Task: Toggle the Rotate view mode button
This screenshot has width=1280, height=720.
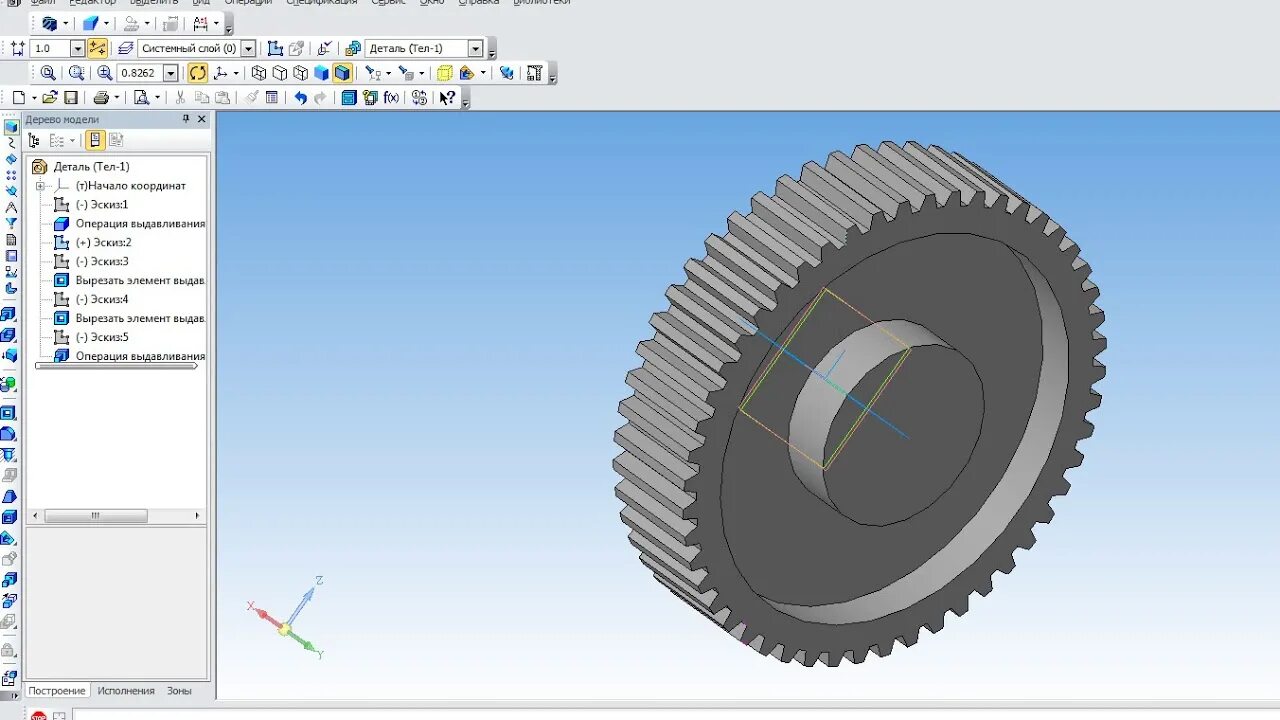Action: click(x=198, y=72)
